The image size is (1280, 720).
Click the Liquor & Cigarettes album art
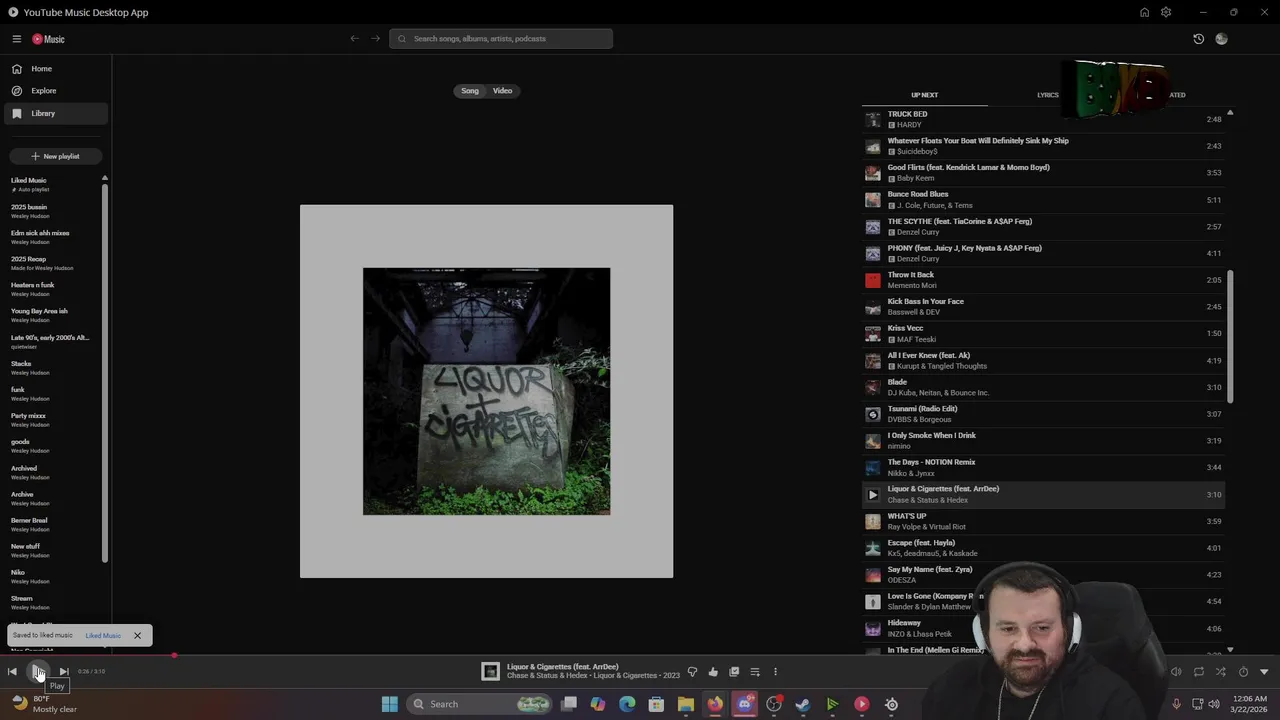tap(486, 391)
